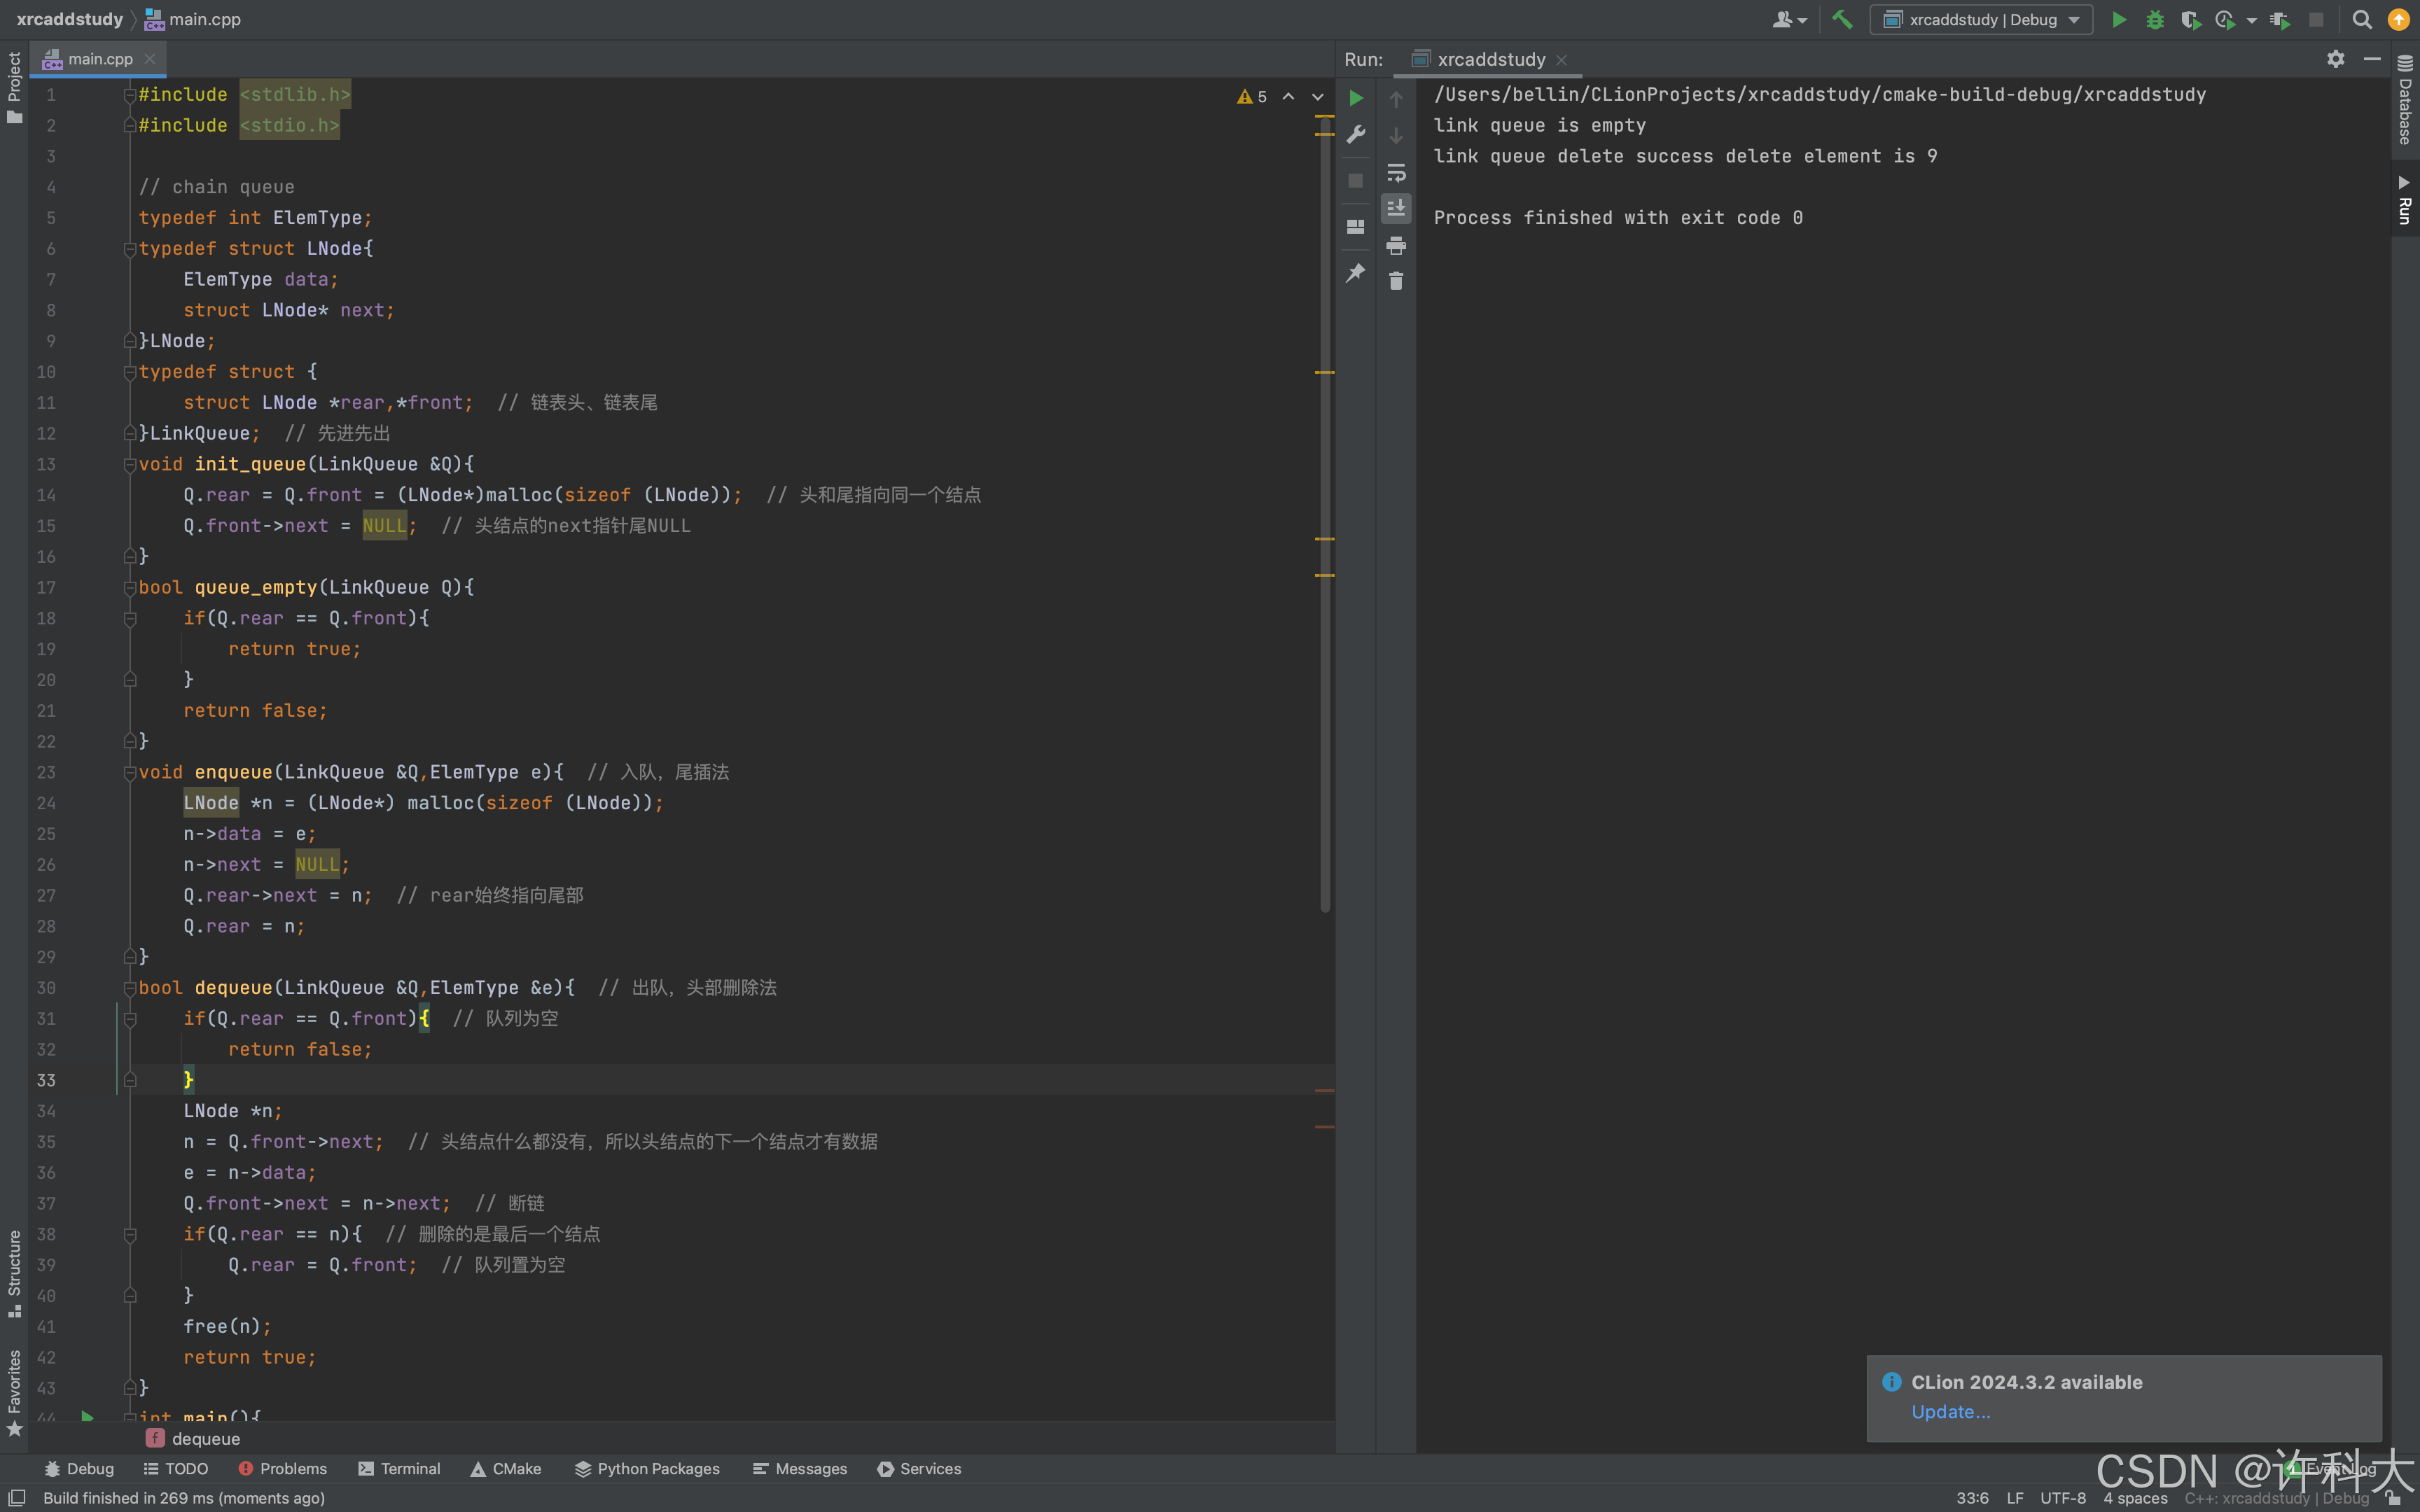Open the Terminal tool window tab
The width and height of the screenshot is (2420, 1512).
click(399, 1468)
